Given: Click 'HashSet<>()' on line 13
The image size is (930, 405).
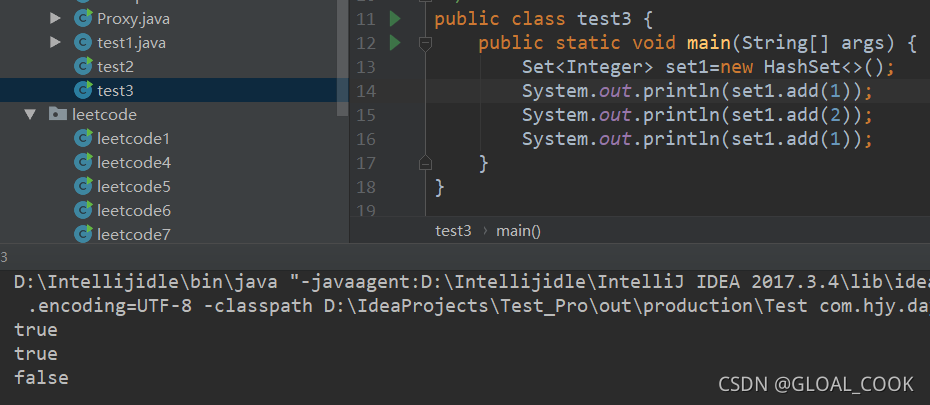Looking at the screenshot, I should coord(823,67).
